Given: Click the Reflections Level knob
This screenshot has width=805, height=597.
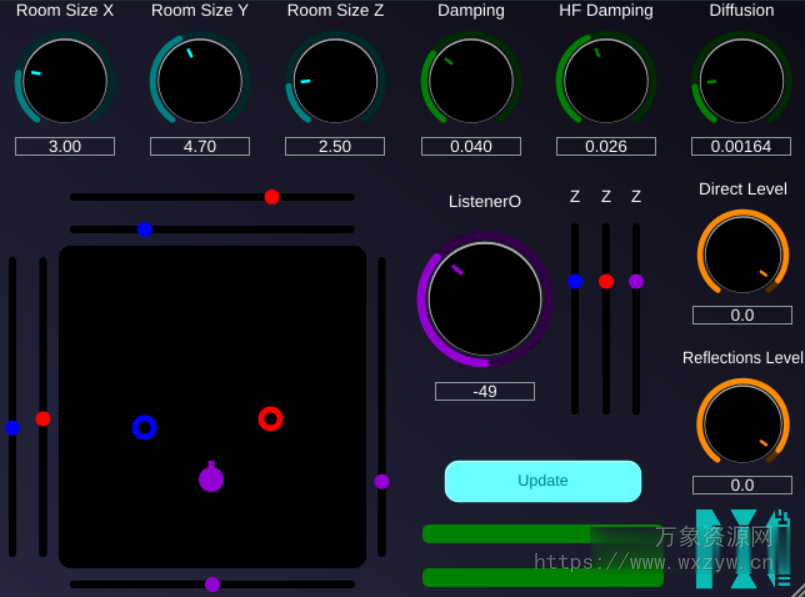Looking at the screenshot, I should [x=742, y=422].
